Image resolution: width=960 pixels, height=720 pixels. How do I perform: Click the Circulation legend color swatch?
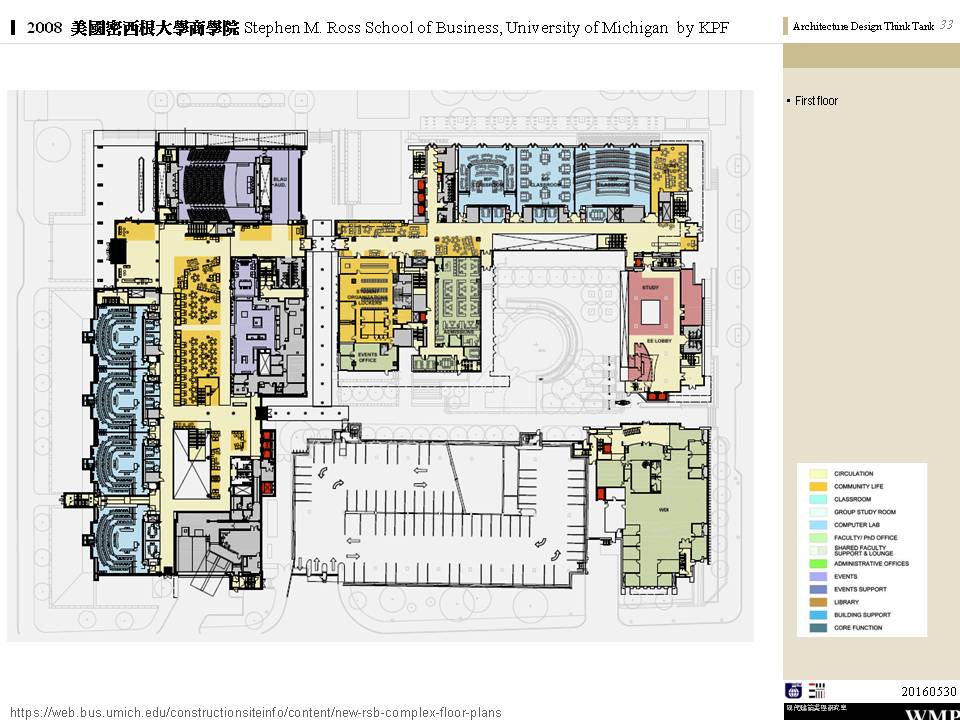816,474
